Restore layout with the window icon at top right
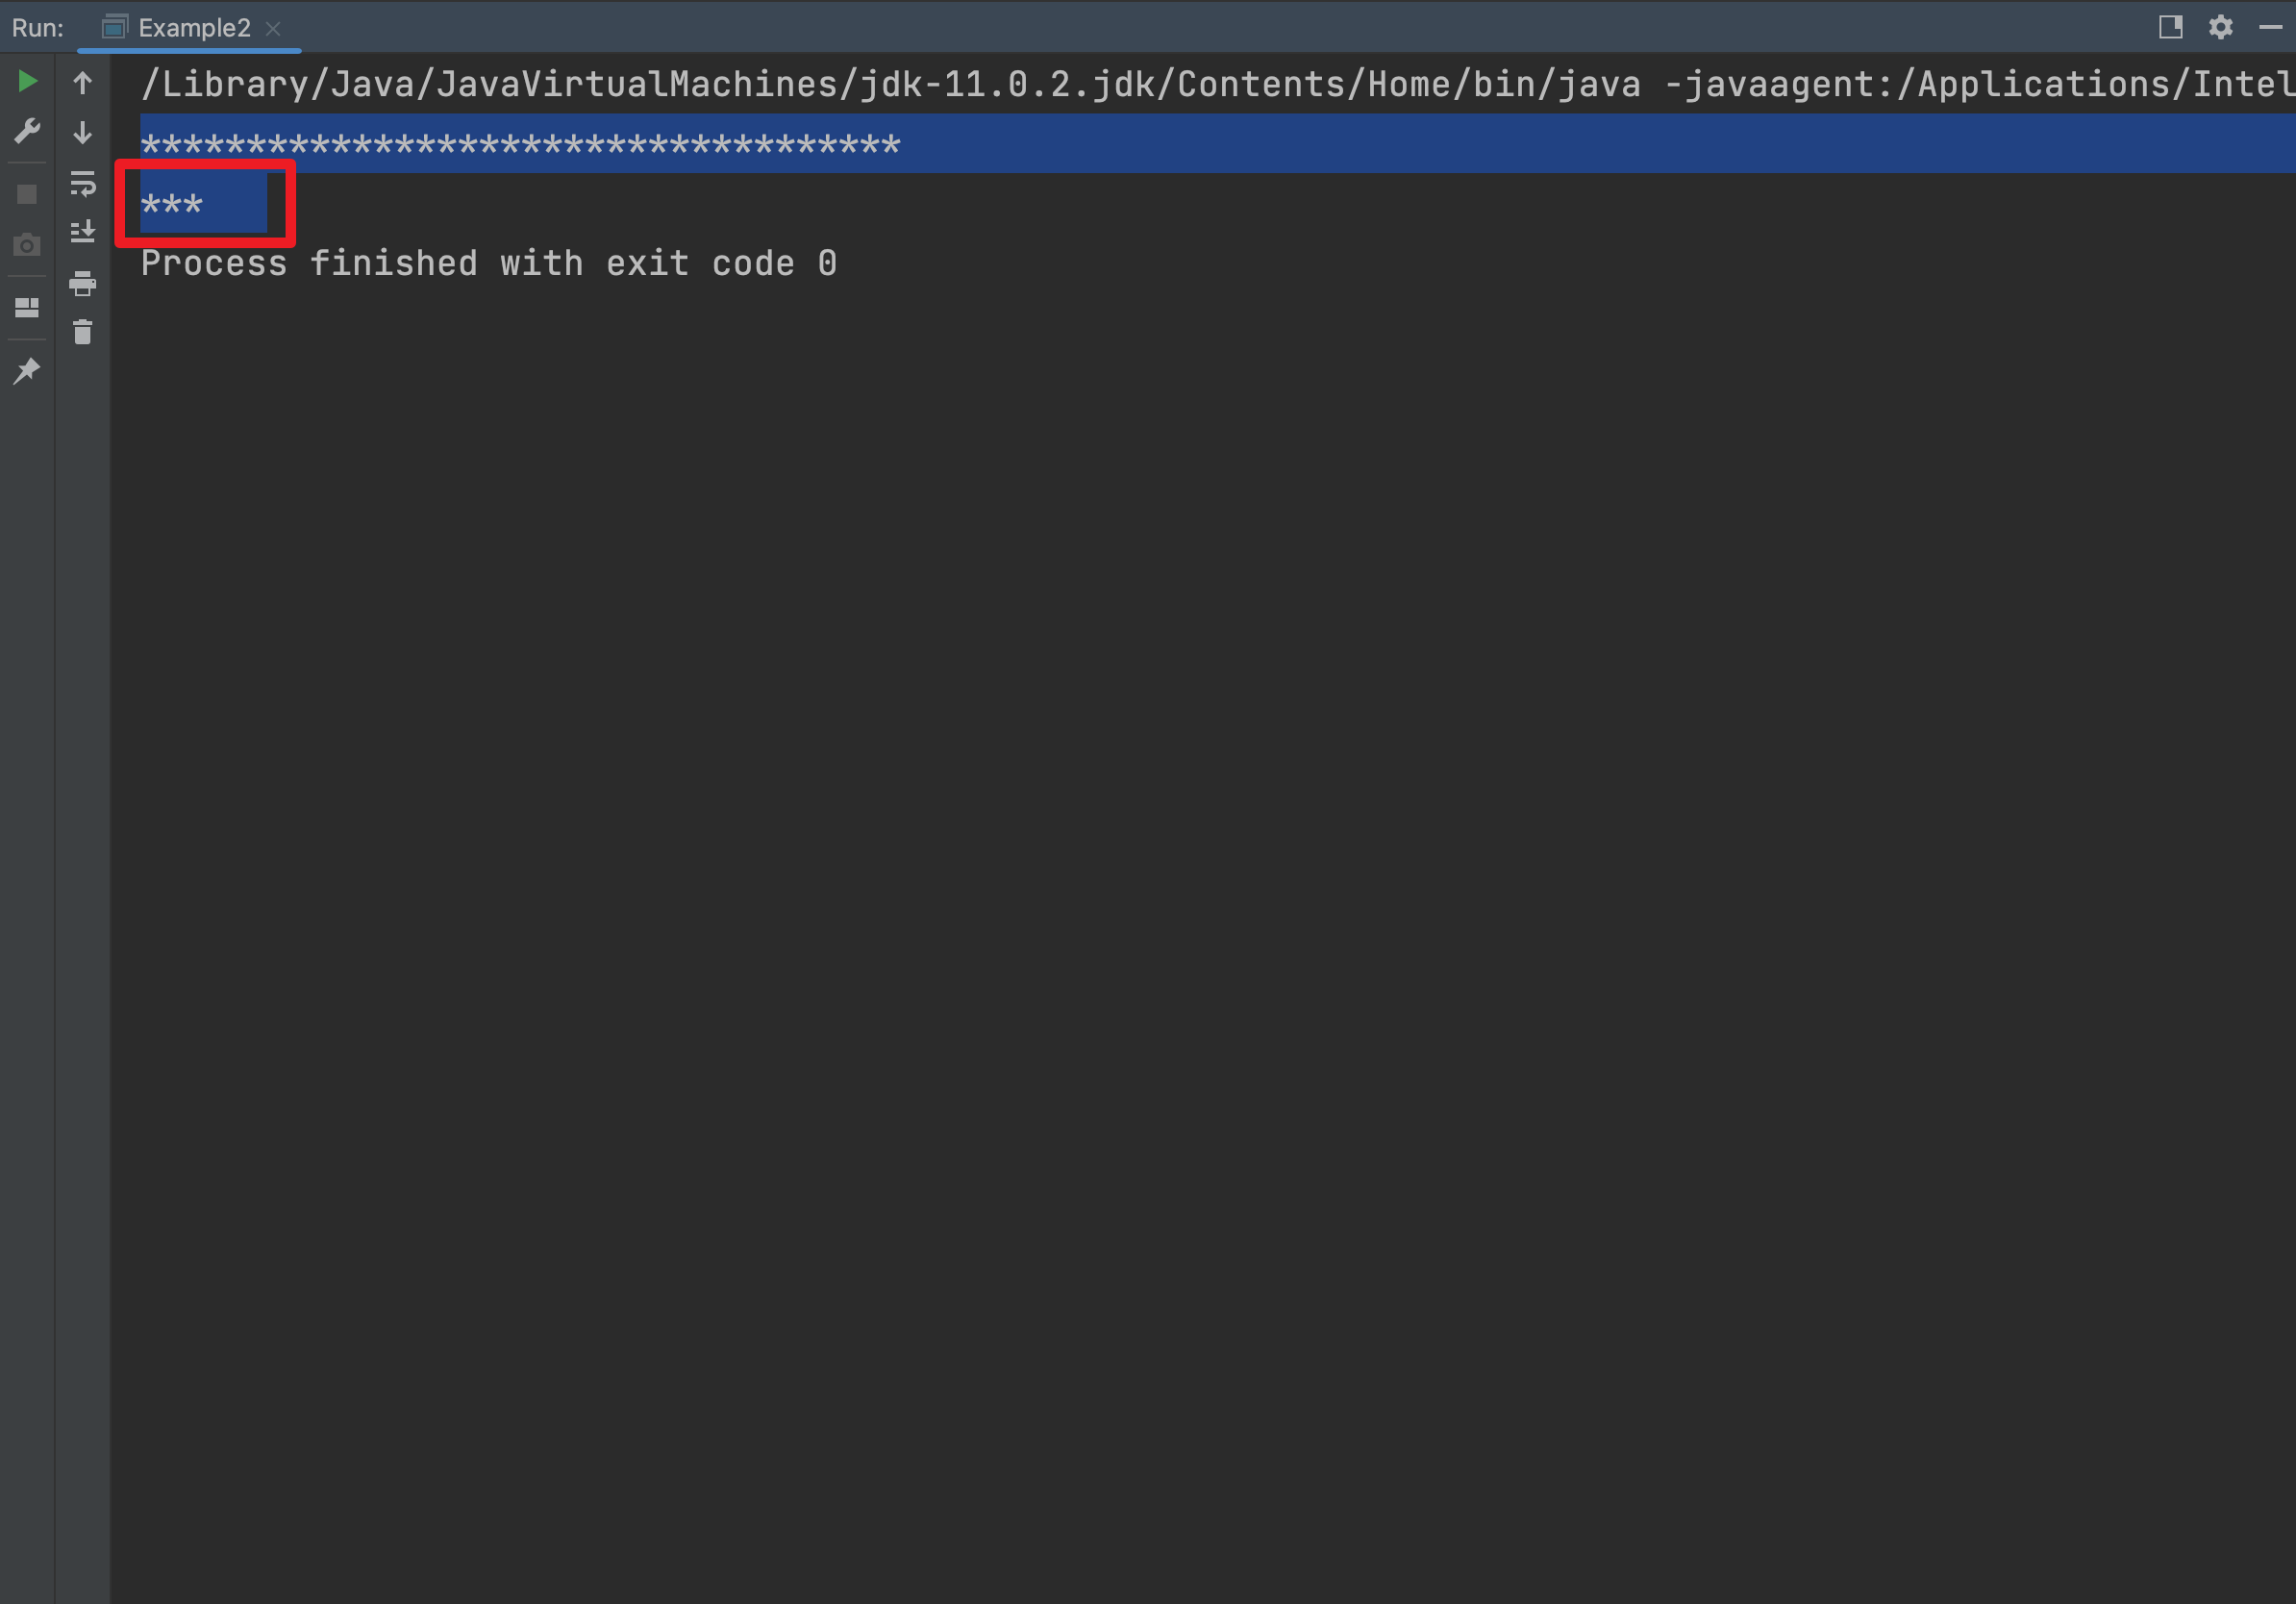 [x=2170, y=27]
